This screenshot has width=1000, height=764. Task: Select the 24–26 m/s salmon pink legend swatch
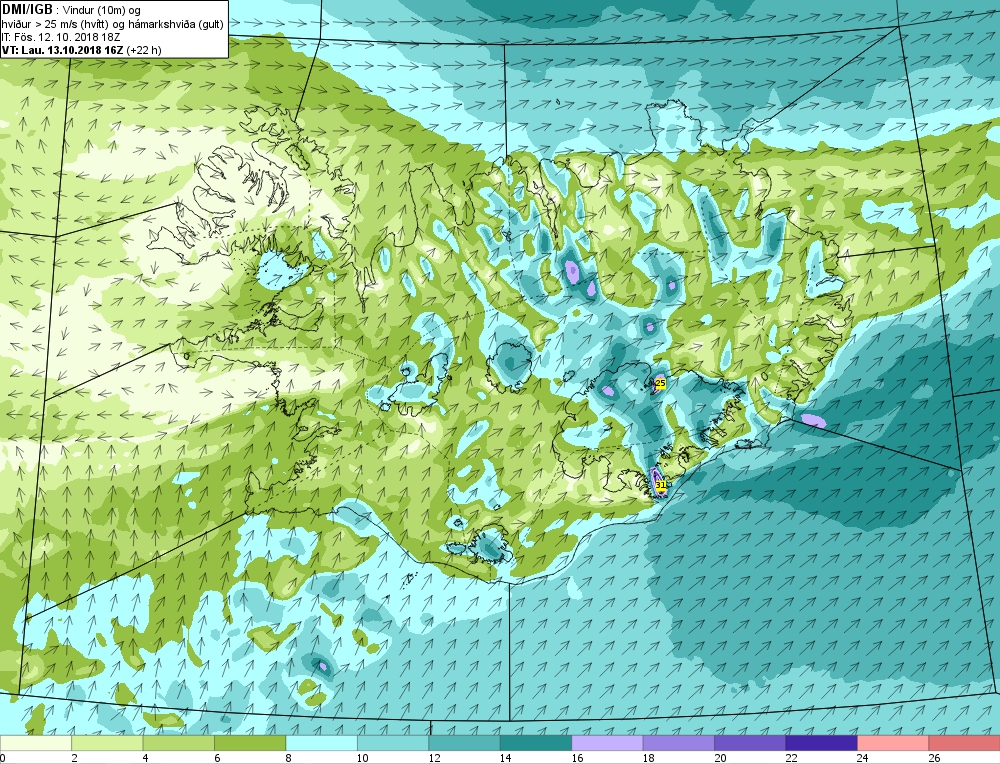[x=893, y=743]
